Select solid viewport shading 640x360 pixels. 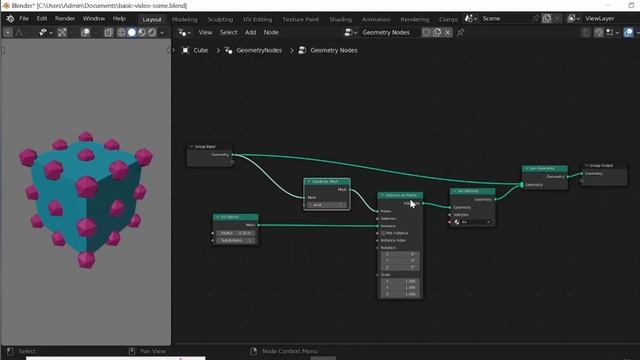(131, 32)
